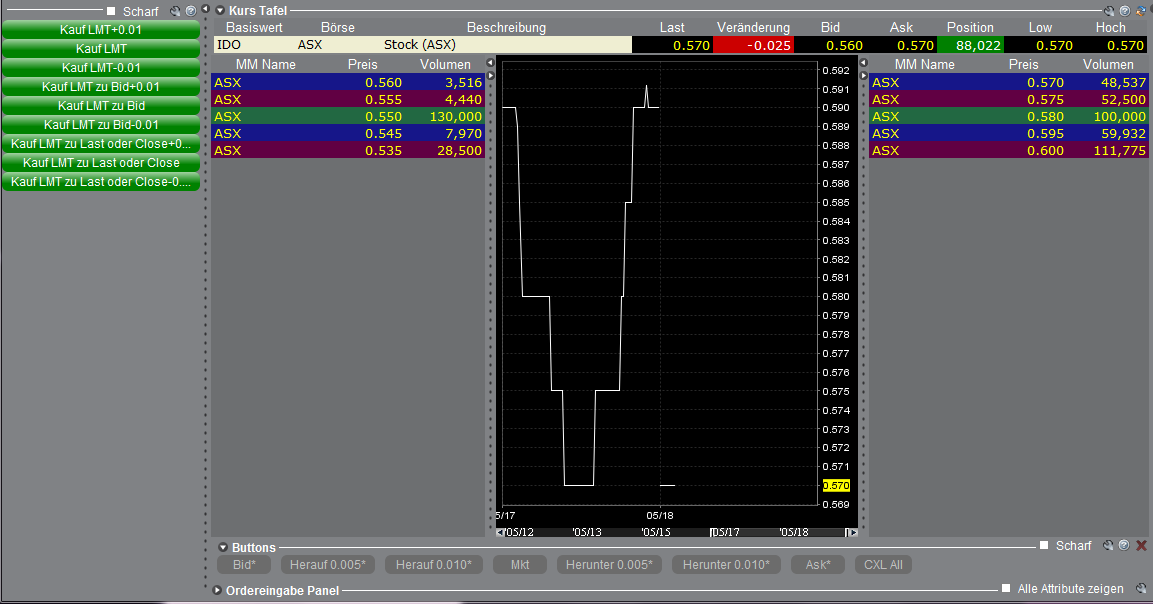Open Buttons panel configure wrench icon
The image size is (1153, 604).
pyautogui.click(x=1108, y=546)
